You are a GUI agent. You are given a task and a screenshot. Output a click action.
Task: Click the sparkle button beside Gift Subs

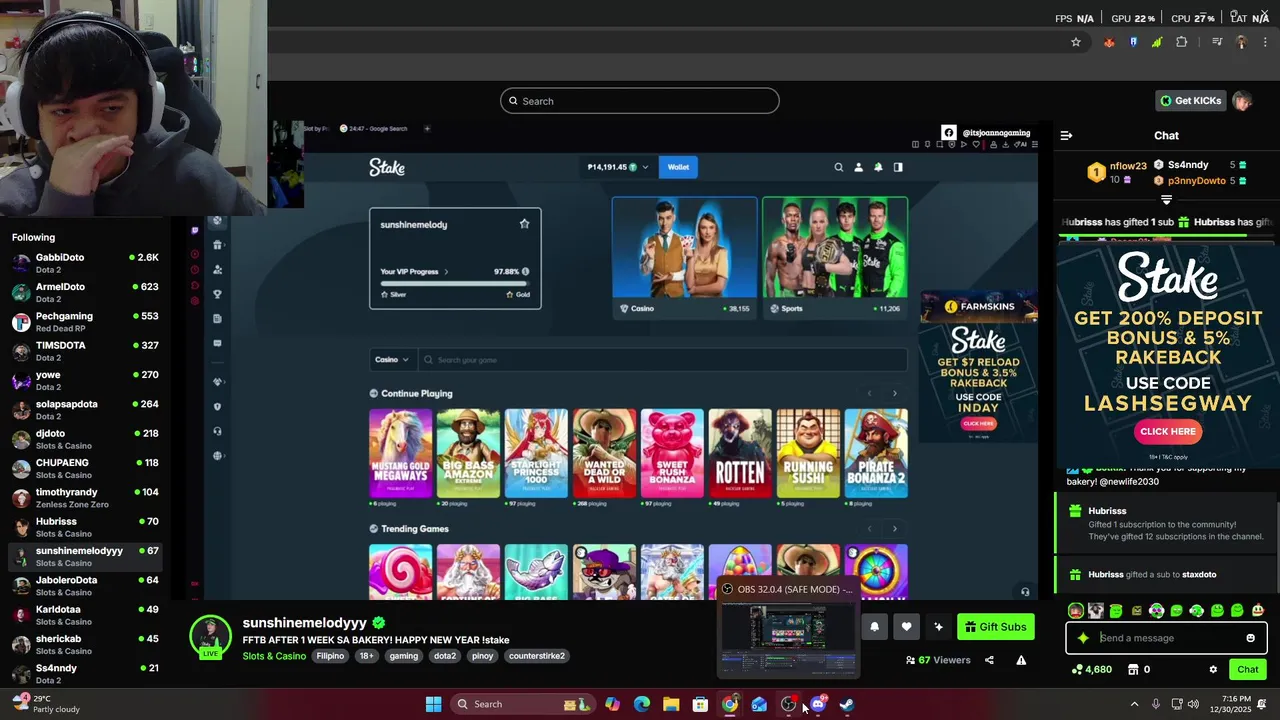[938, 627]
